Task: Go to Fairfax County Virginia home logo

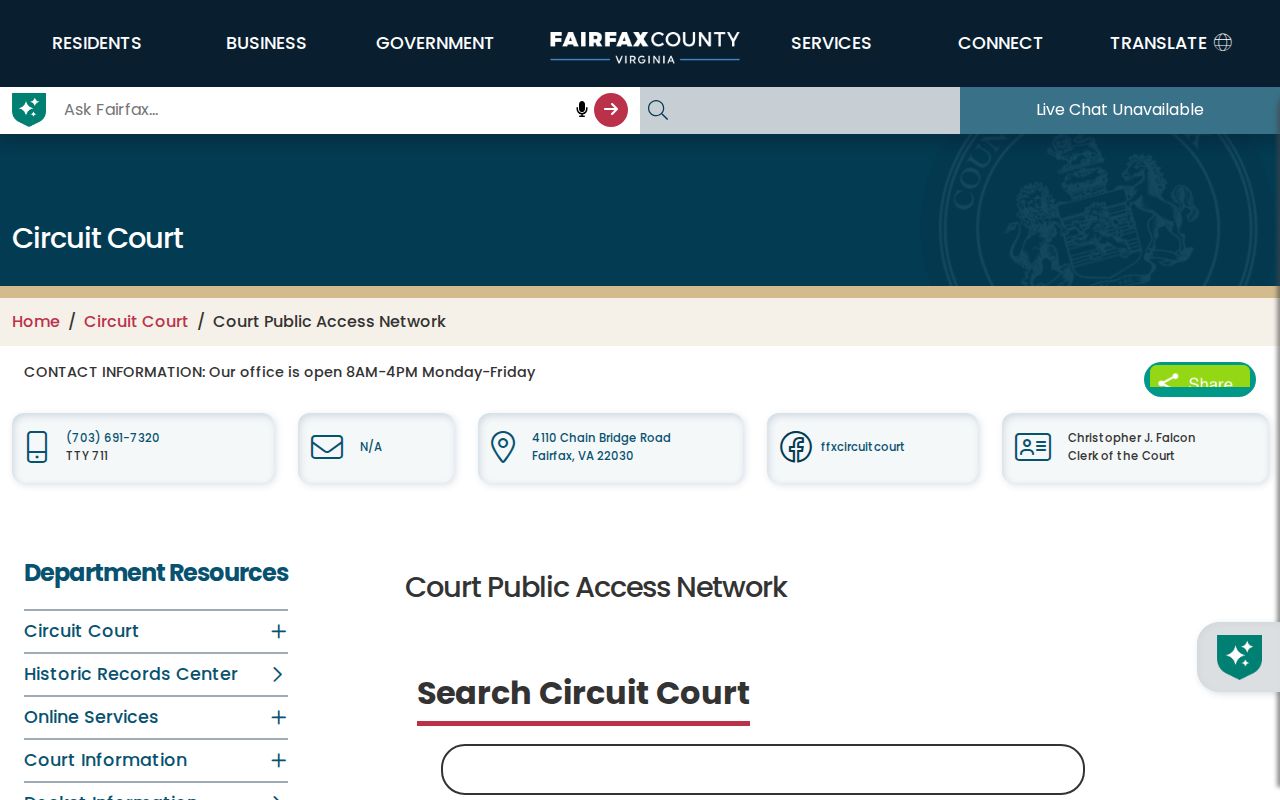Action: click(x=645, y=46)
